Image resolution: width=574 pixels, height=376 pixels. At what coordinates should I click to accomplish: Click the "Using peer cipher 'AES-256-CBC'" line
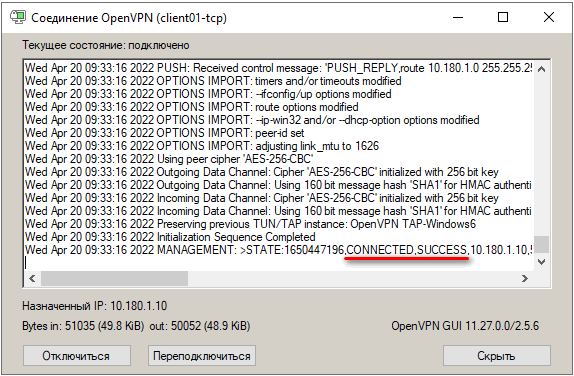169,159
